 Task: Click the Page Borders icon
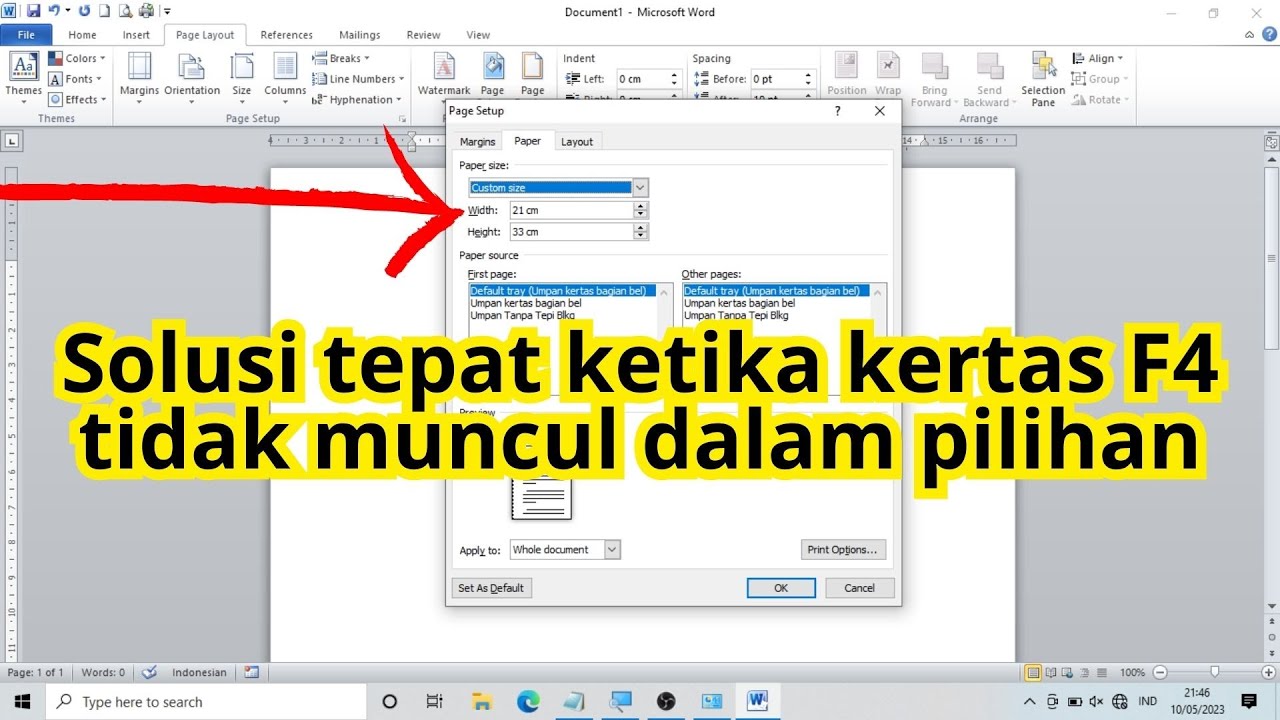point(532,67)
